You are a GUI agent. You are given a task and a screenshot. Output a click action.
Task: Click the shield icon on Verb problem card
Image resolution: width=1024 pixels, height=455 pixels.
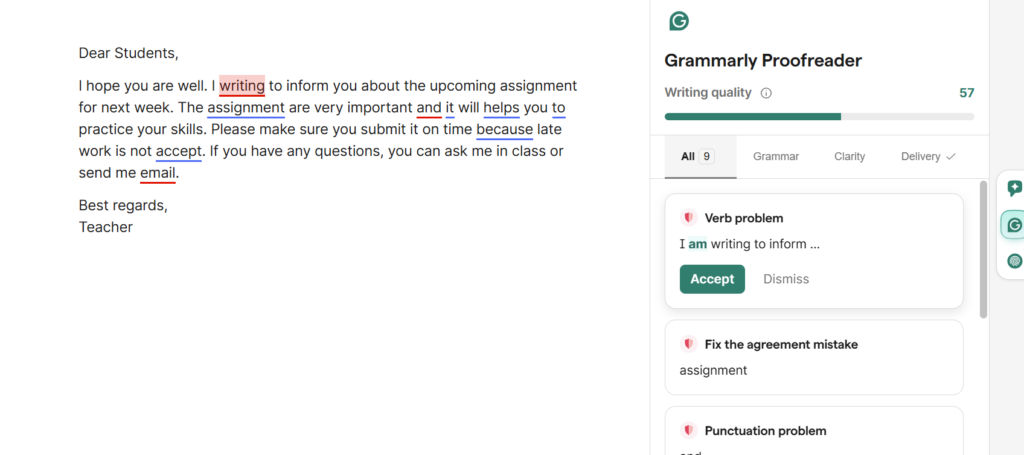688,218
